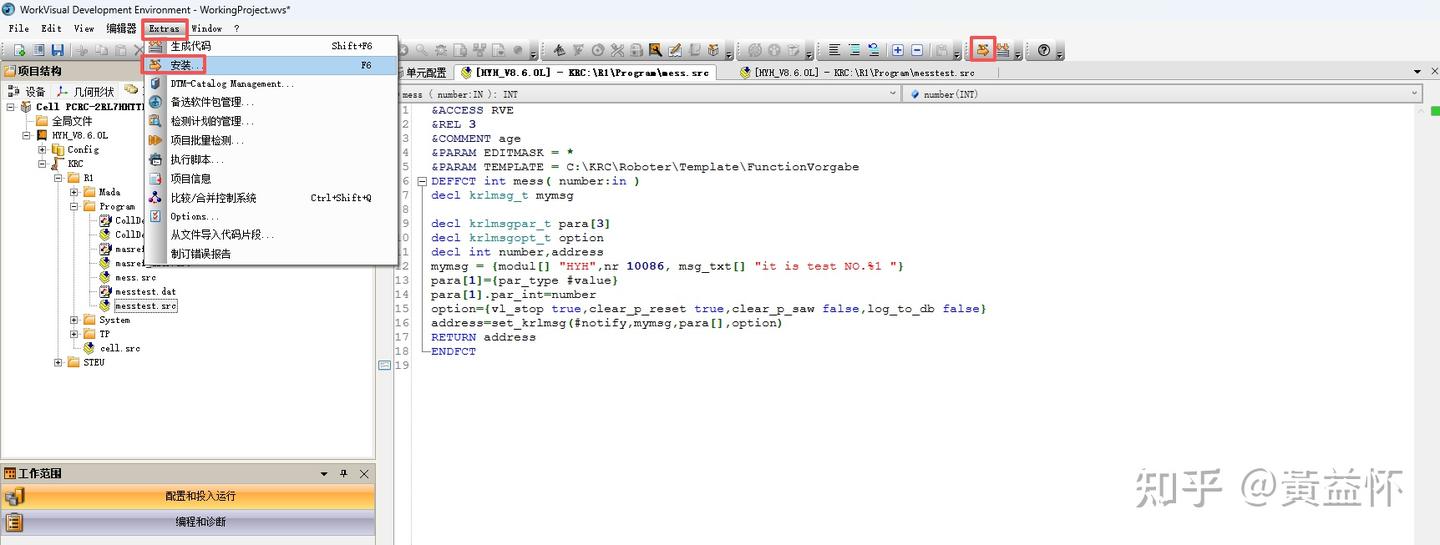Click the generate code icon beside Install
Viewport: 1440px width, 545px height.
[1003, 50]
